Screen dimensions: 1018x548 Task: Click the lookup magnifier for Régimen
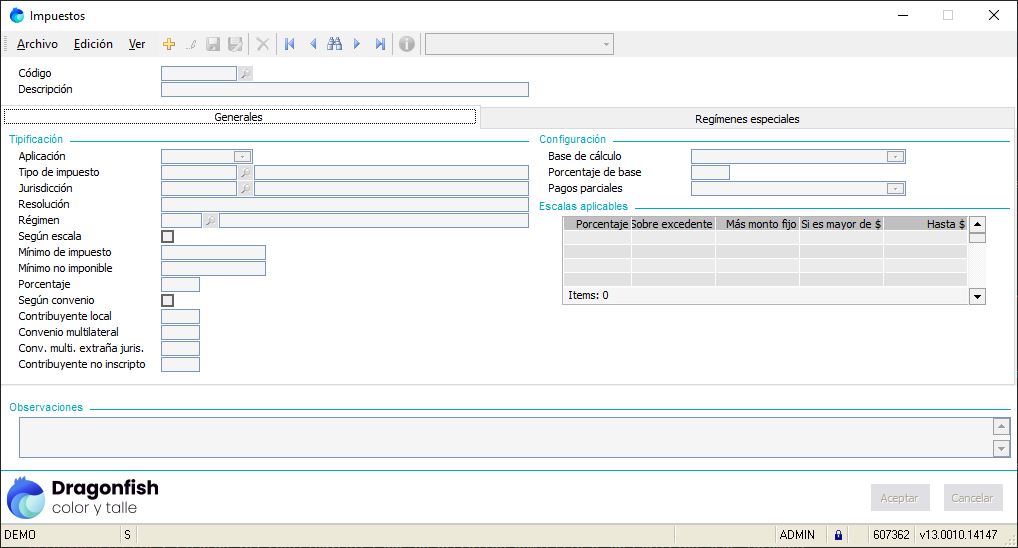210,221
